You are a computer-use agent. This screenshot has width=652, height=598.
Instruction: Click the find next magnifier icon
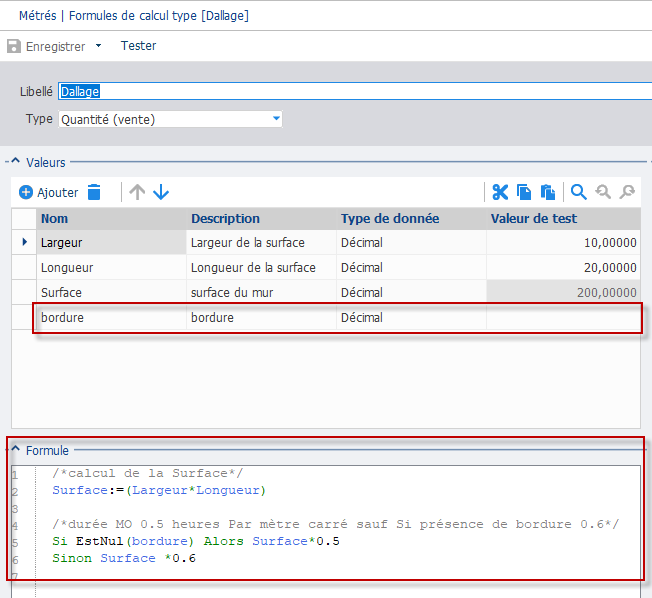tap(627, 192)
